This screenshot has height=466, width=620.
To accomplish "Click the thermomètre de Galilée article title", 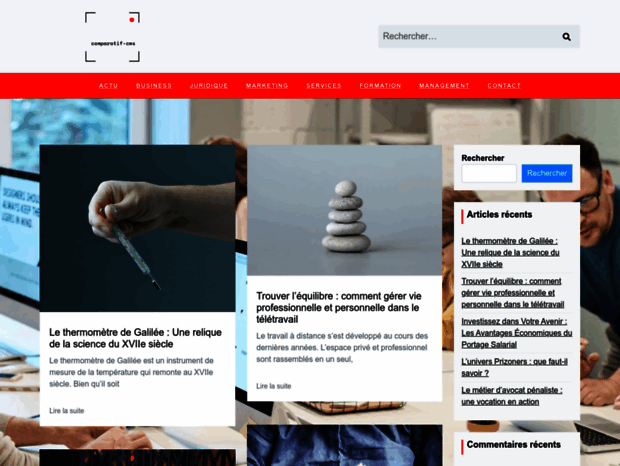I will (135, 338).
